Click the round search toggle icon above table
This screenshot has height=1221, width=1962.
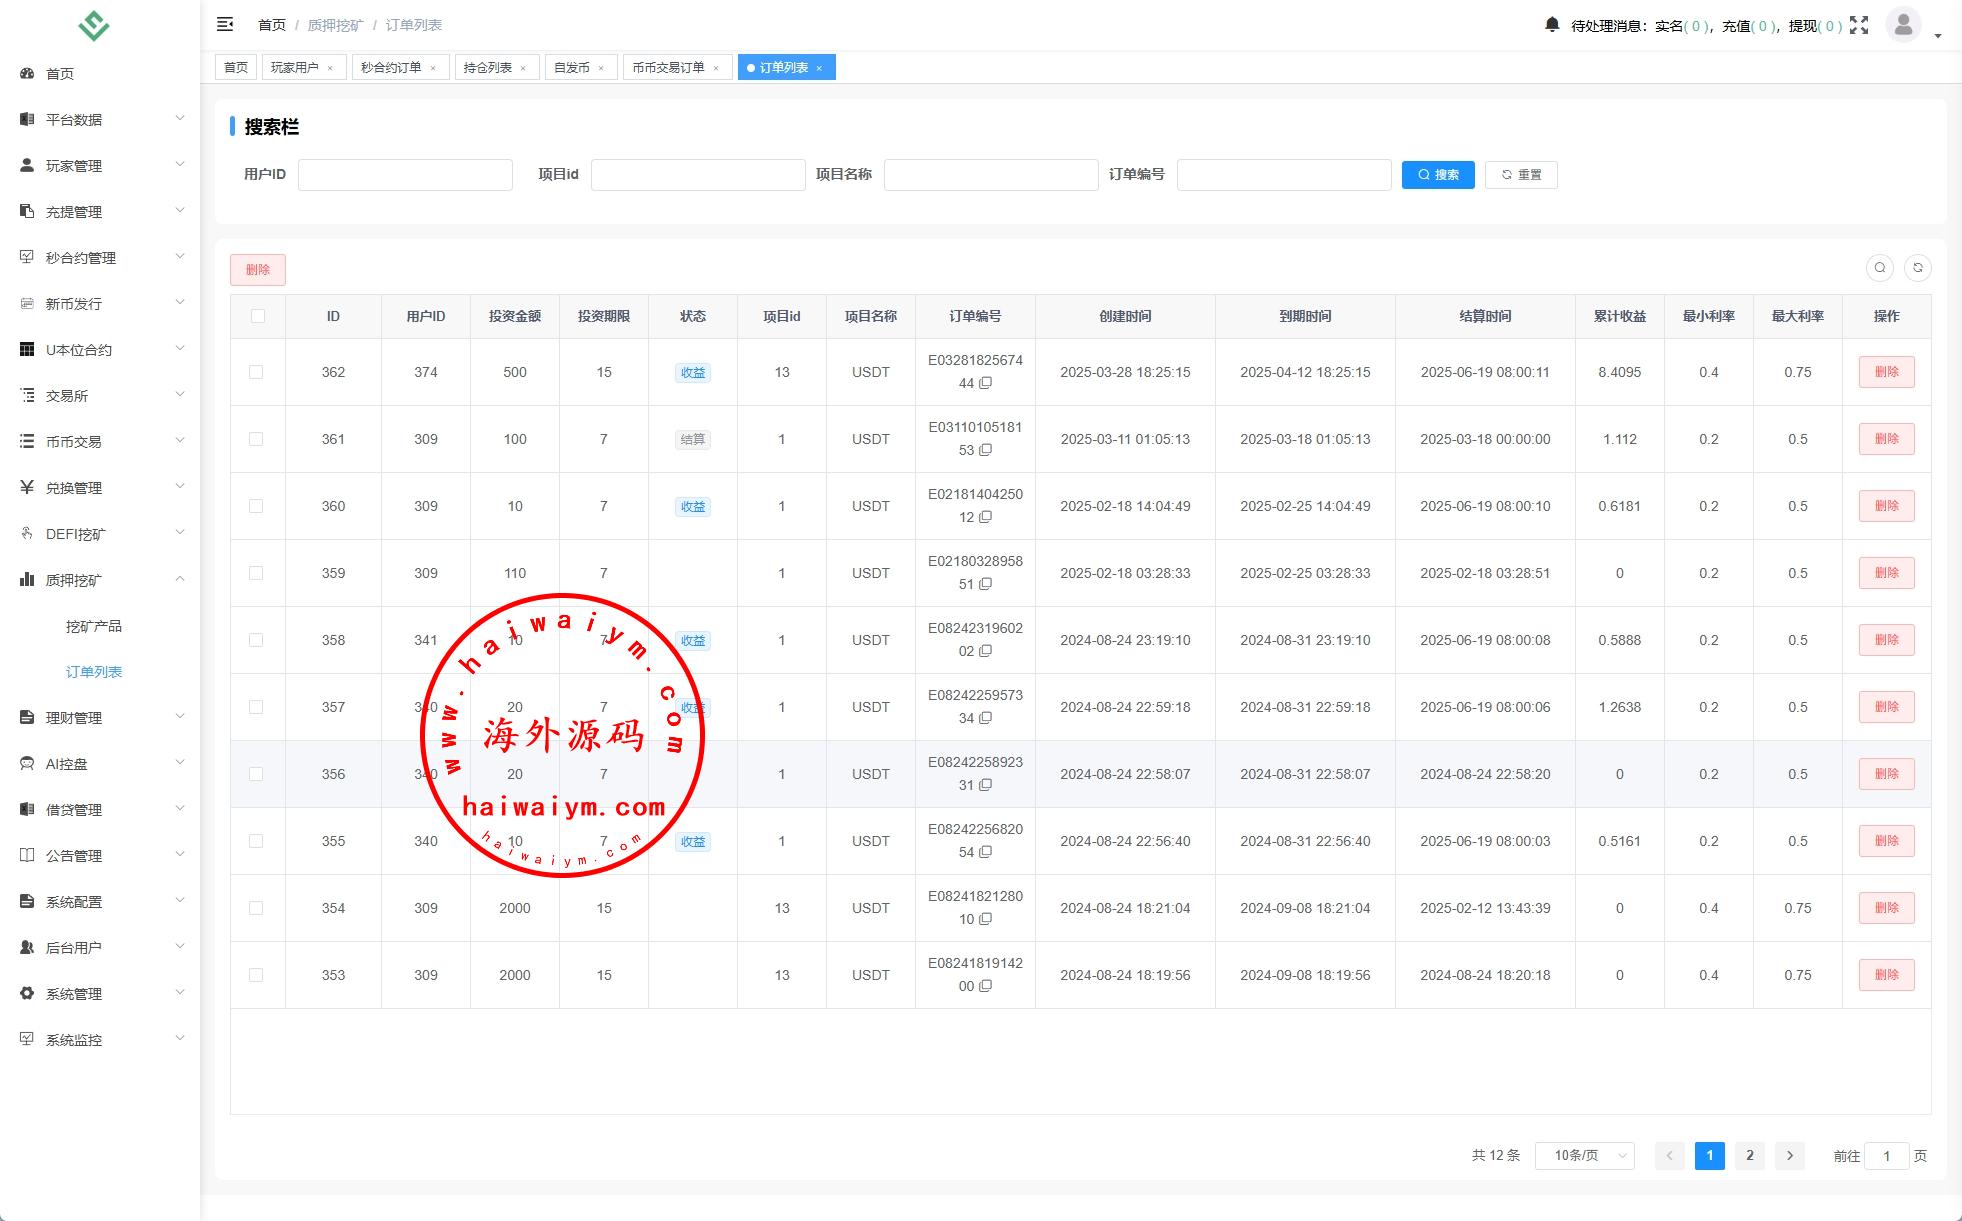coord(1880,268)
